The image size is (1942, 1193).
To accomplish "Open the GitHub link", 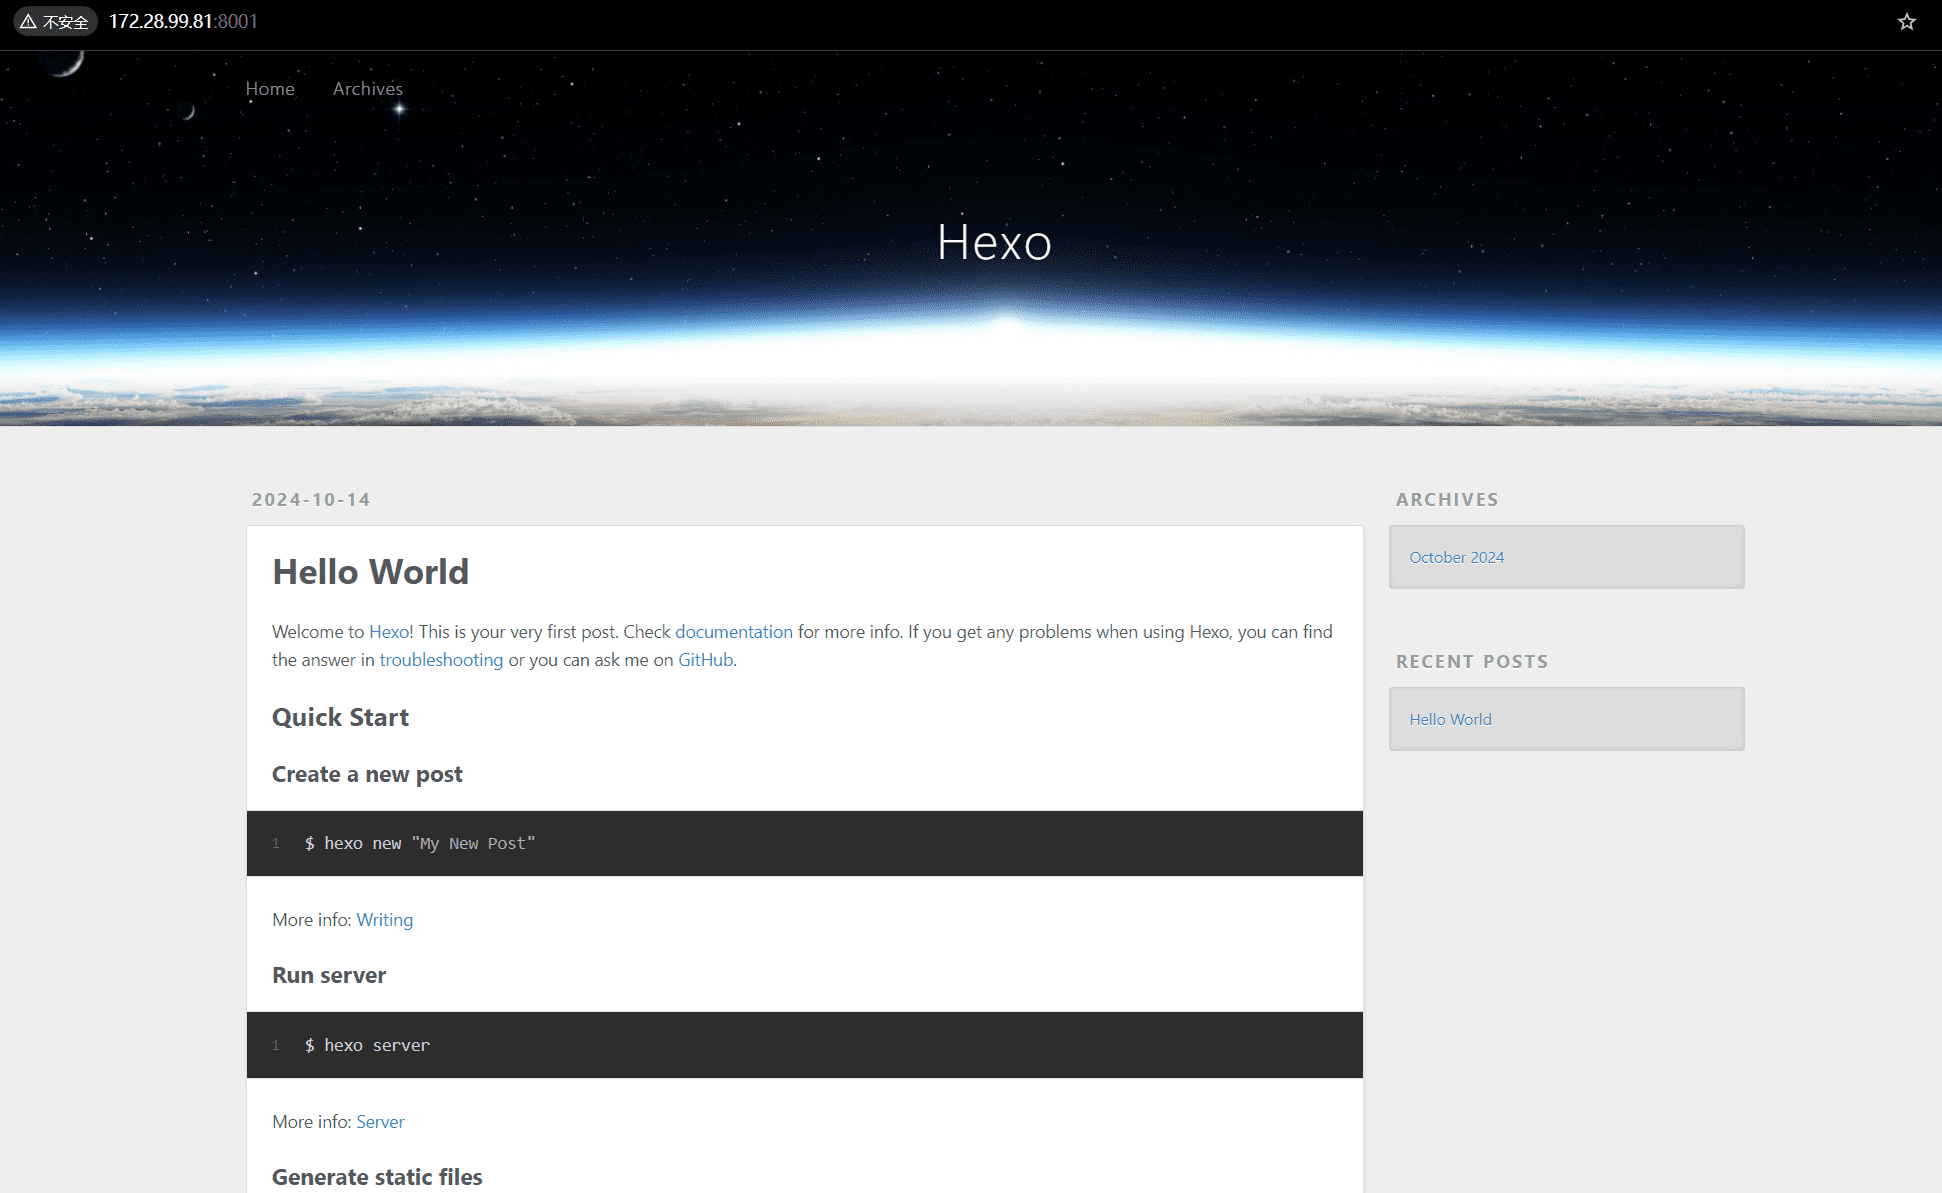I will click(x=705, y=660).
